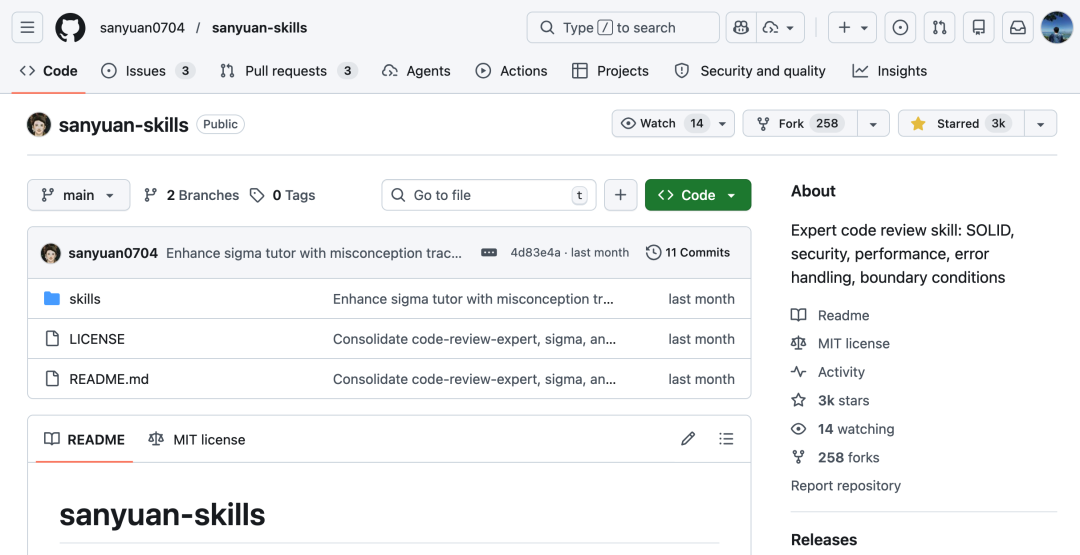
Task: Open the issues icon in top header
Action: [900, 28]
